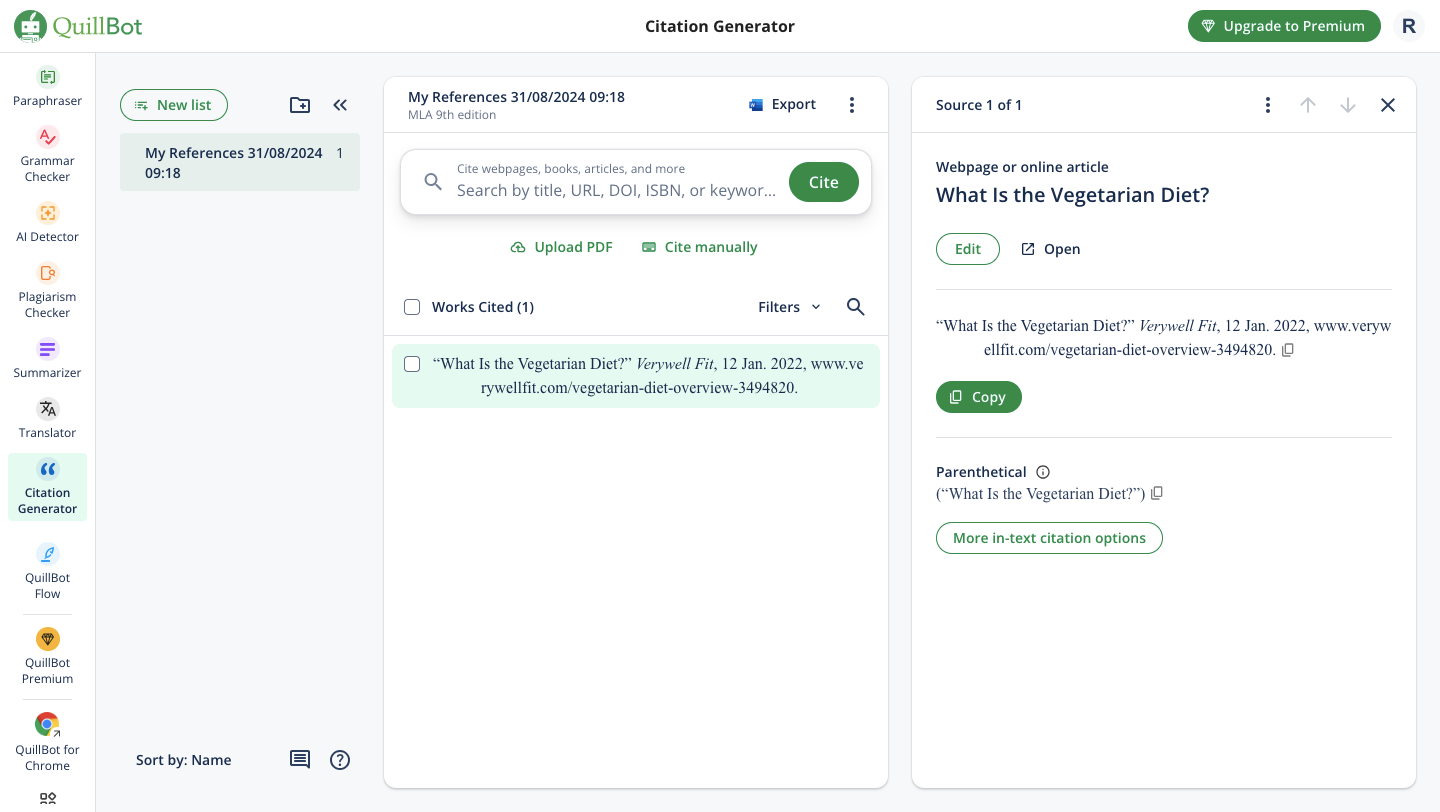Open the Plagiarism Checker tool
Image resolution: width=1440 pixels, height=812 pixels.
[x=47, y=290]
